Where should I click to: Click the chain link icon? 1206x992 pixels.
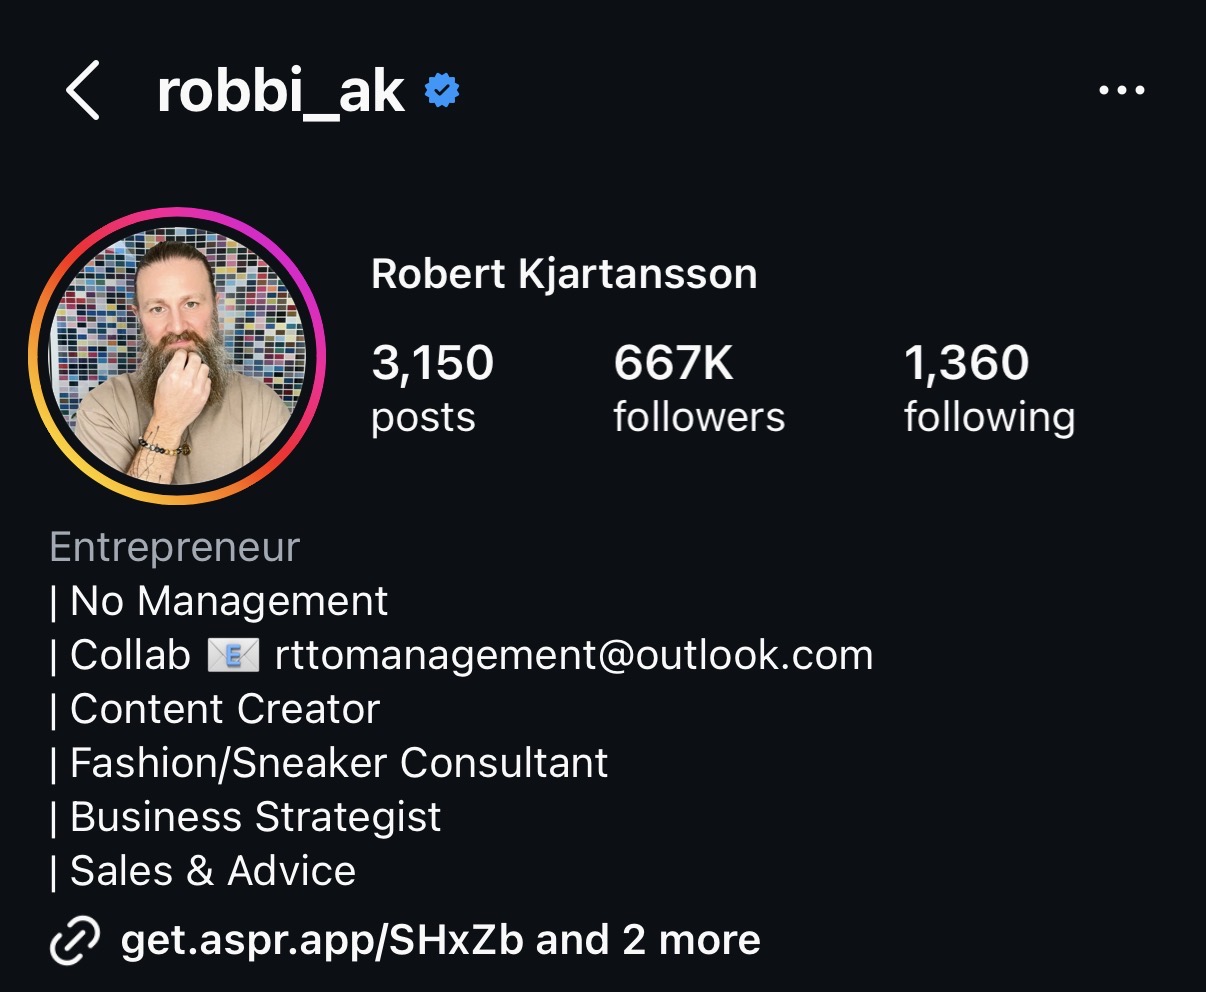tap(75, 940)
